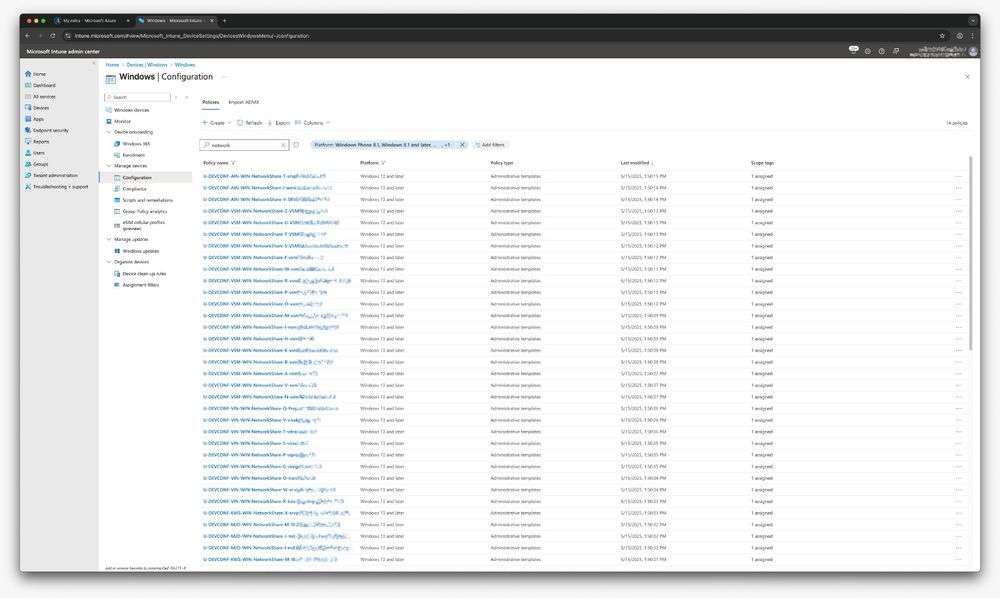Screen dimensions: 1000x598
Task: Collapse the Manage updates section
Action: (108, 239)
